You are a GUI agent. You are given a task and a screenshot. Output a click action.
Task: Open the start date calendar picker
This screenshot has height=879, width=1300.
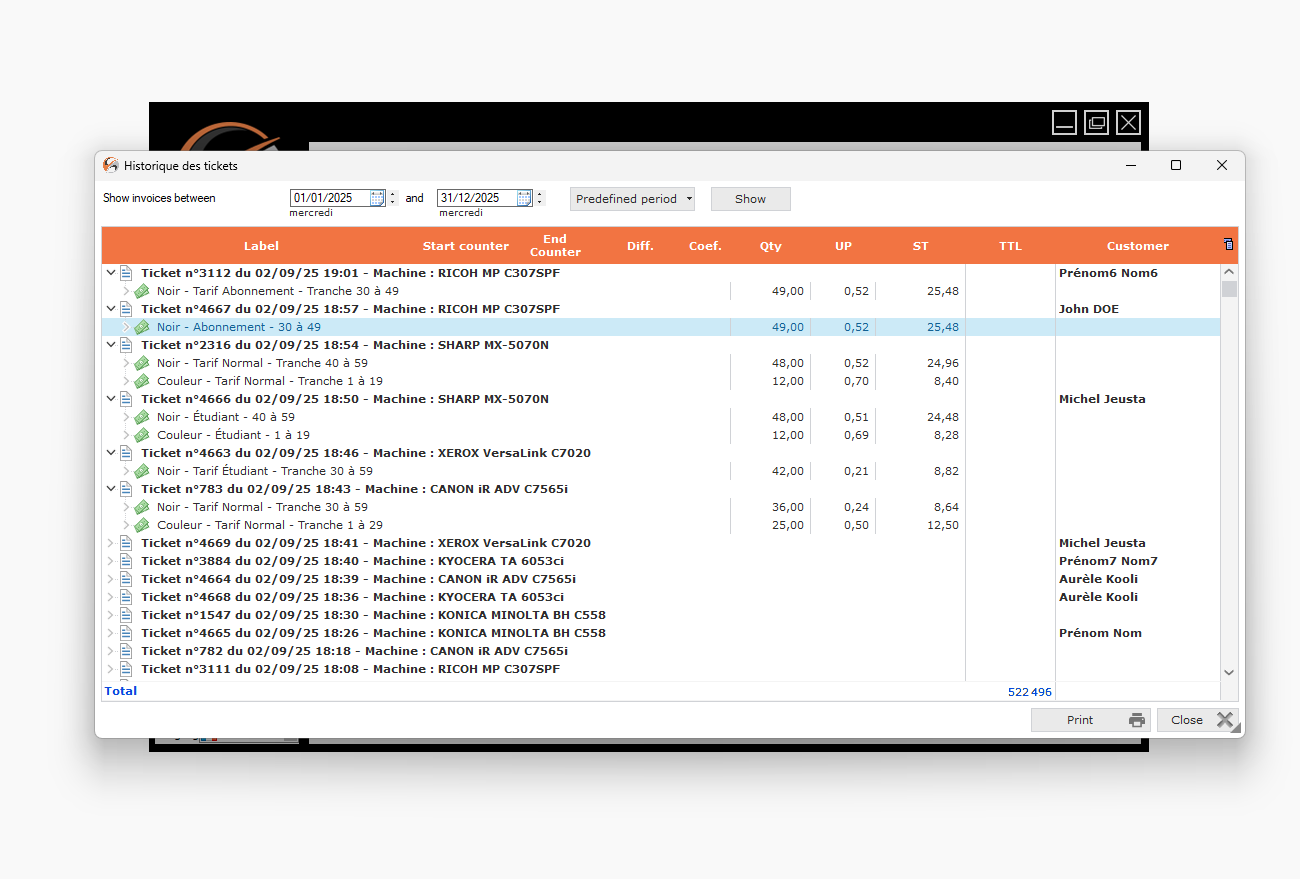pos(377,198)
